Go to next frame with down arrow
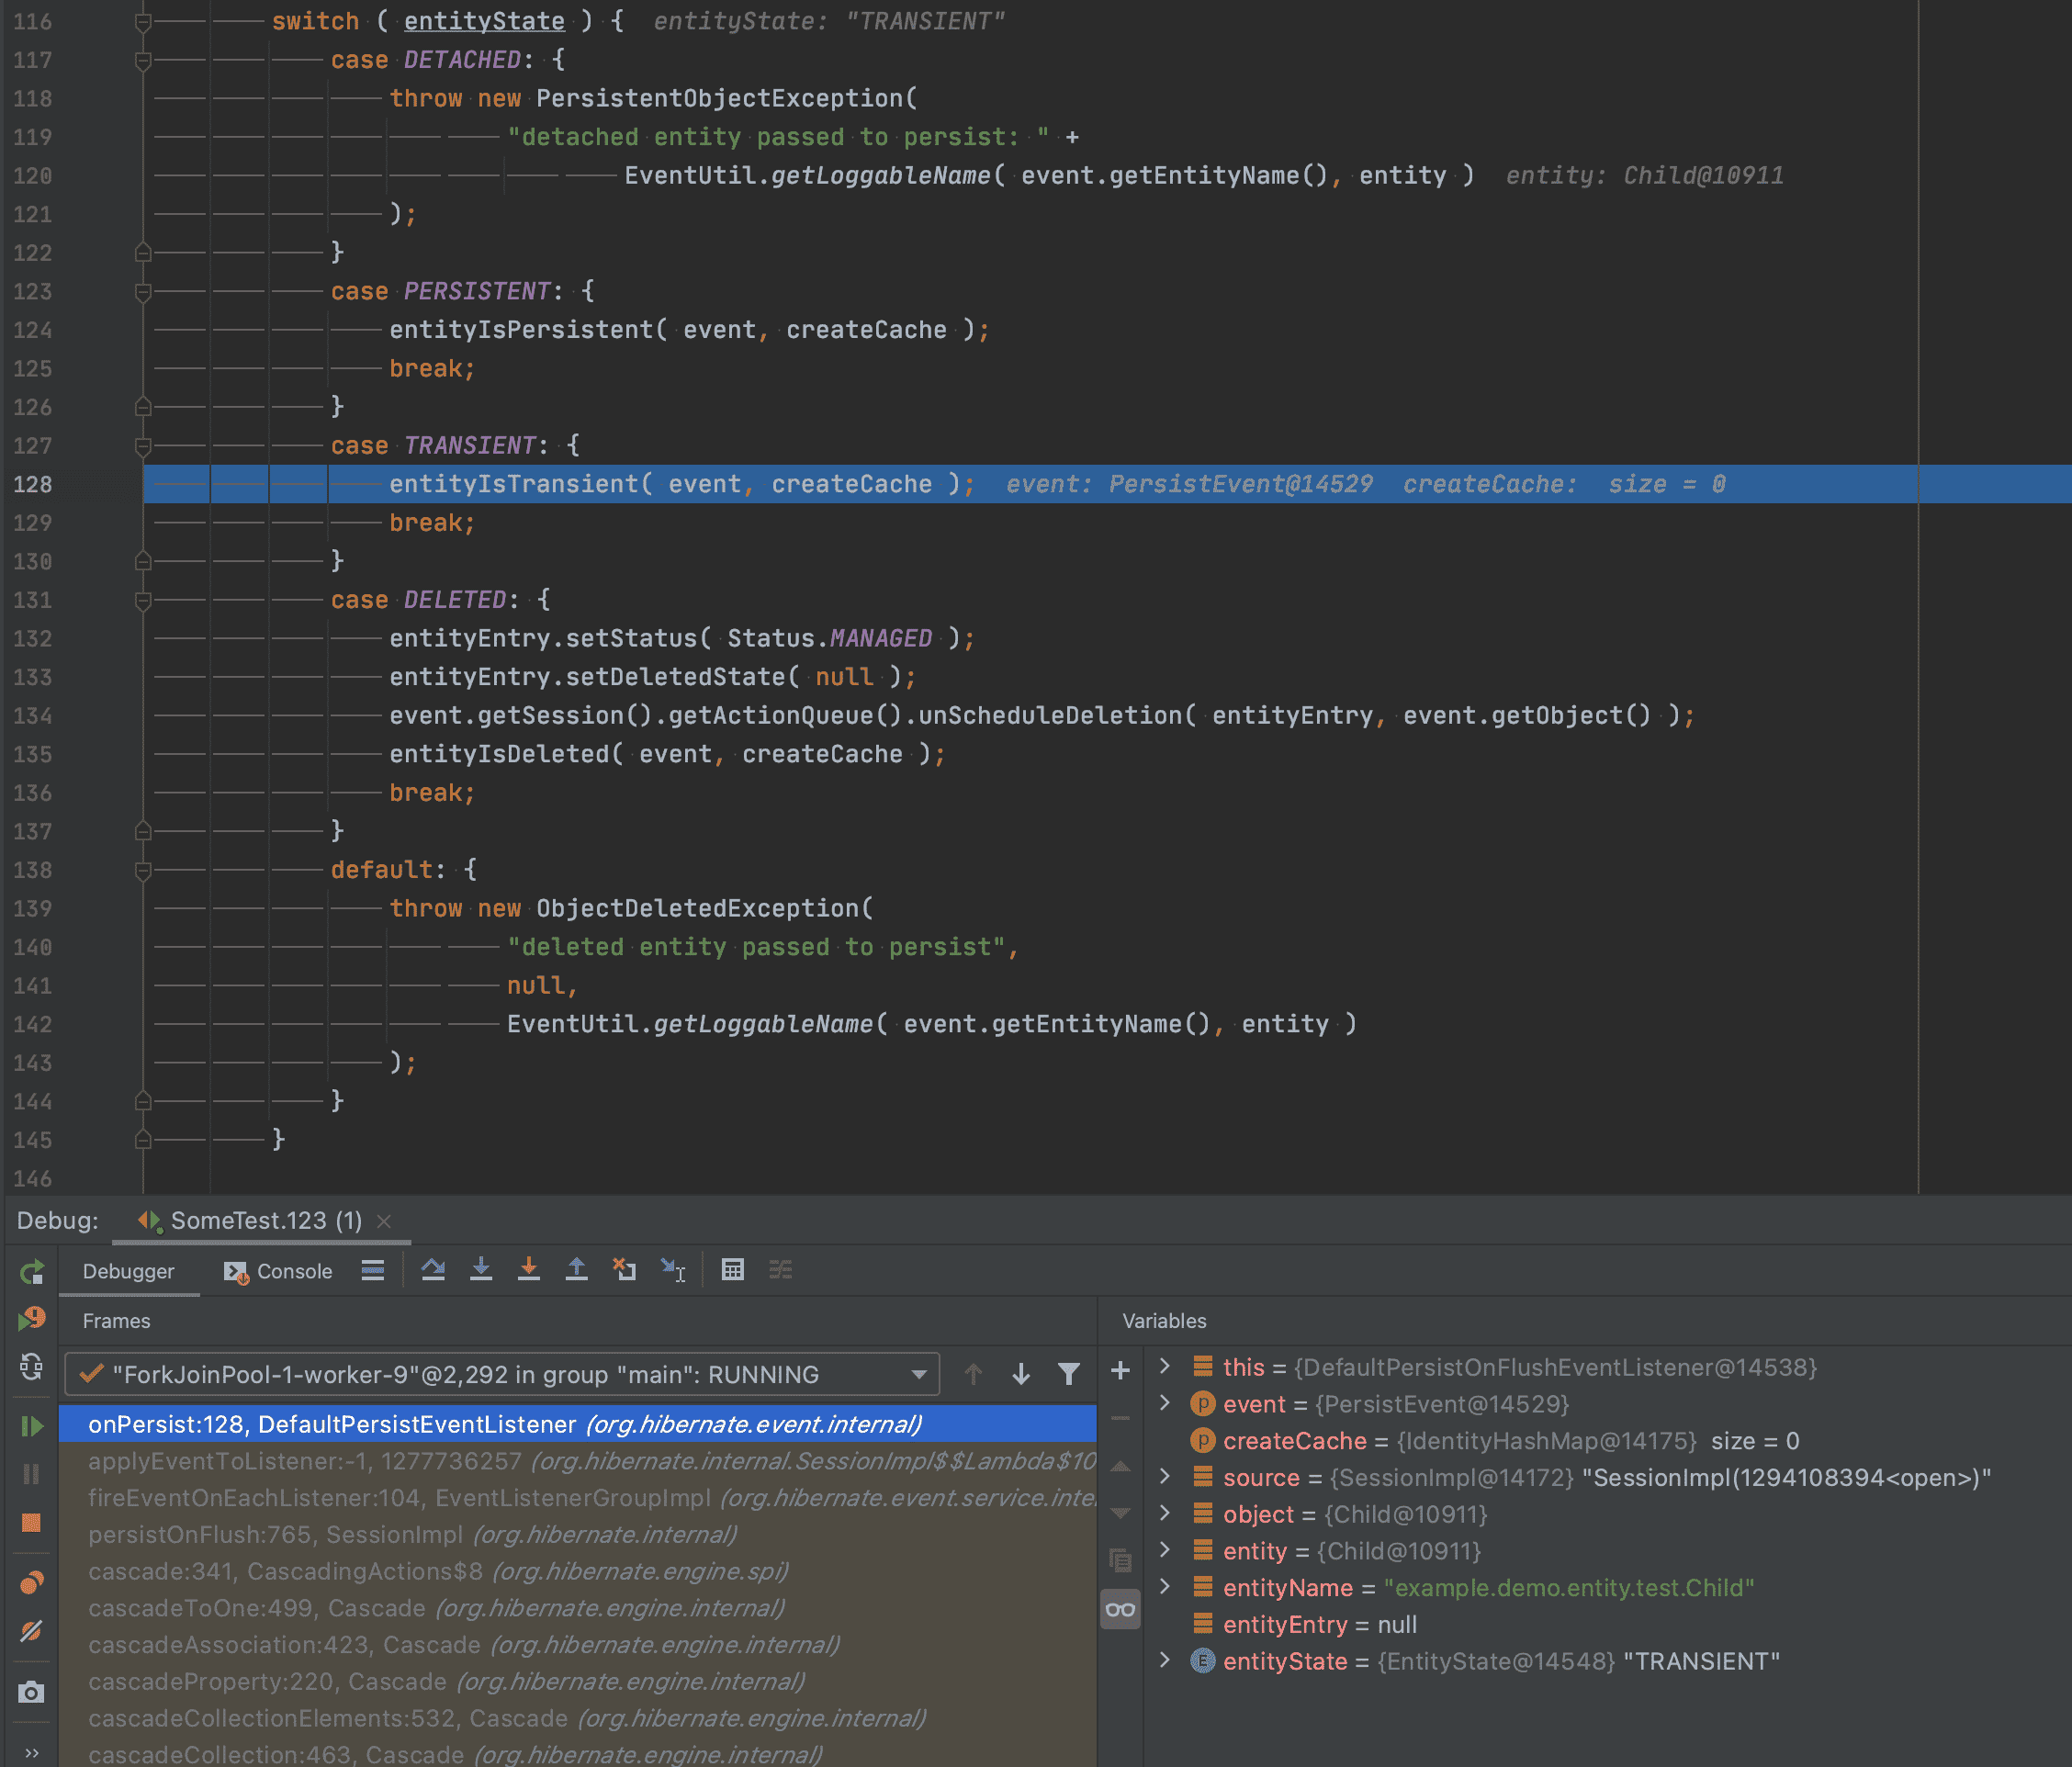The image size is (2072, 1767). pos(1021,1375)
